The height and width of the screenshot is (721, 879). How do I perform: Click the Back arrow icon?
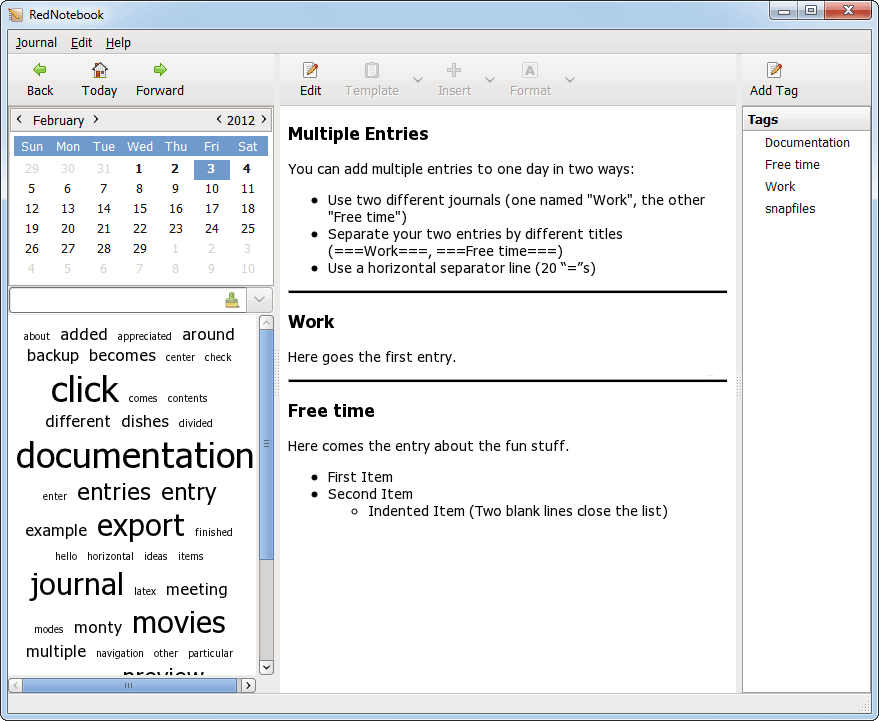(x=40, y=70)
